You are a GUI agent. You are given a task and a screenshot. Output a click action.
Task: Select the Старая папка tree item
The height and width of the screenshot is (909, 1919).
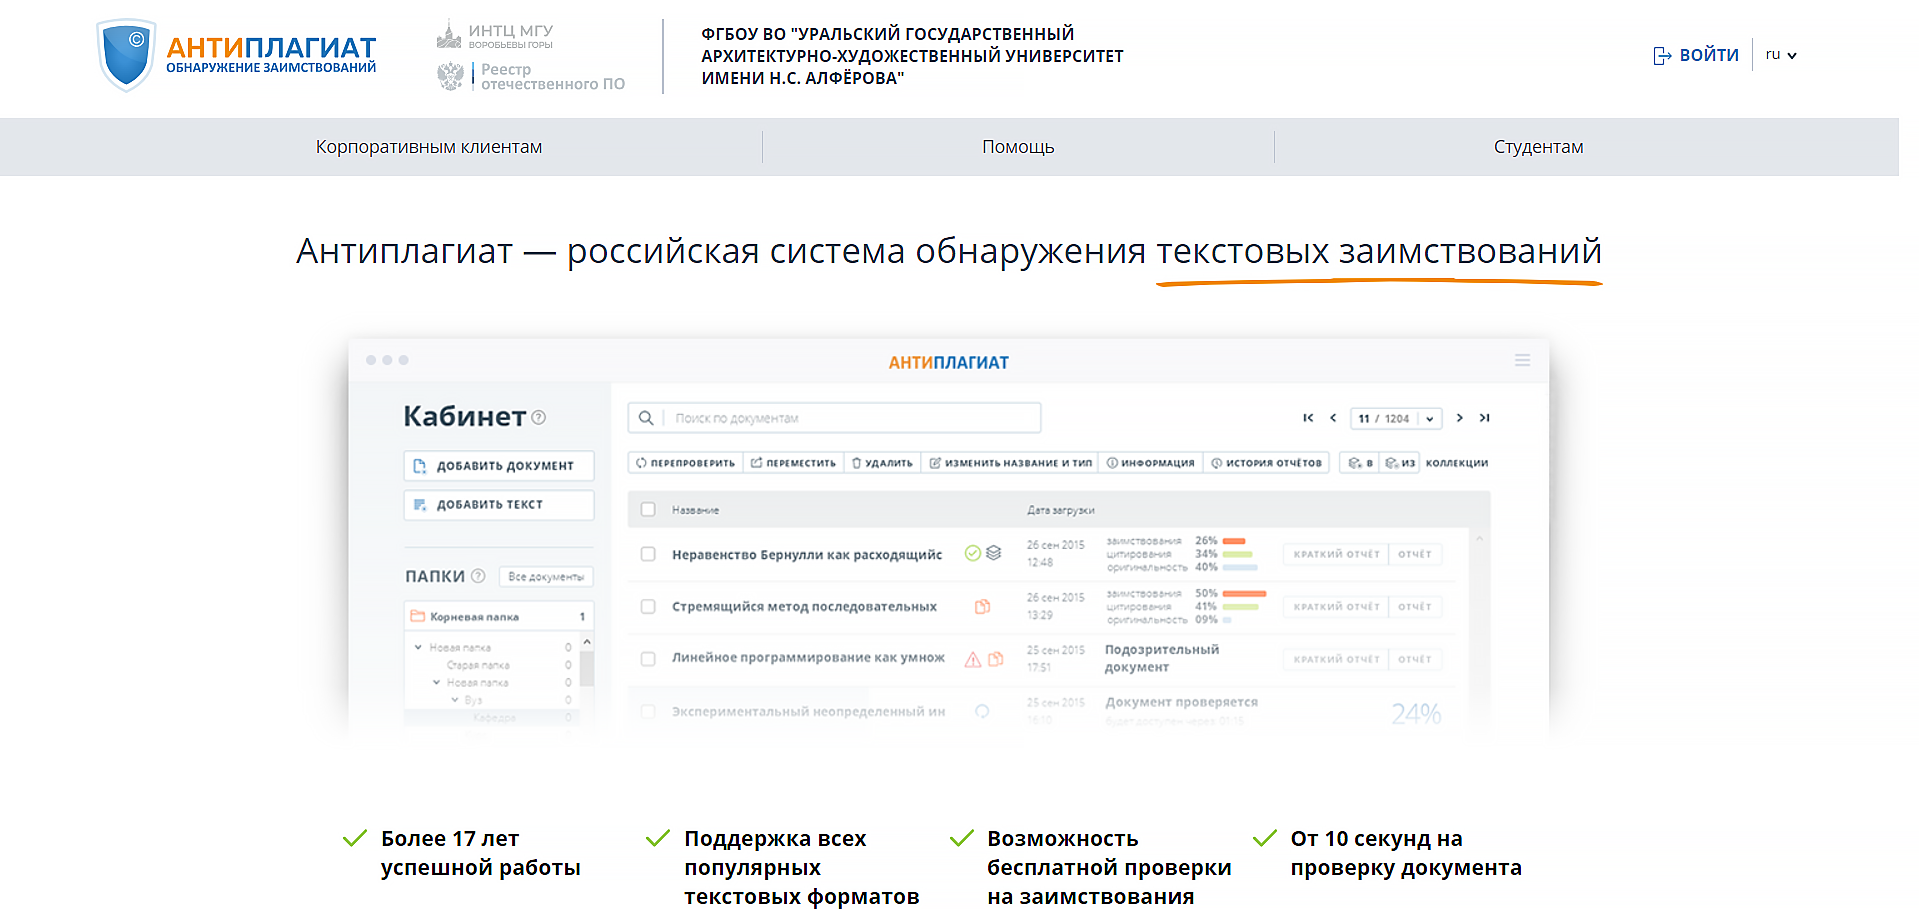pos(478,665)
